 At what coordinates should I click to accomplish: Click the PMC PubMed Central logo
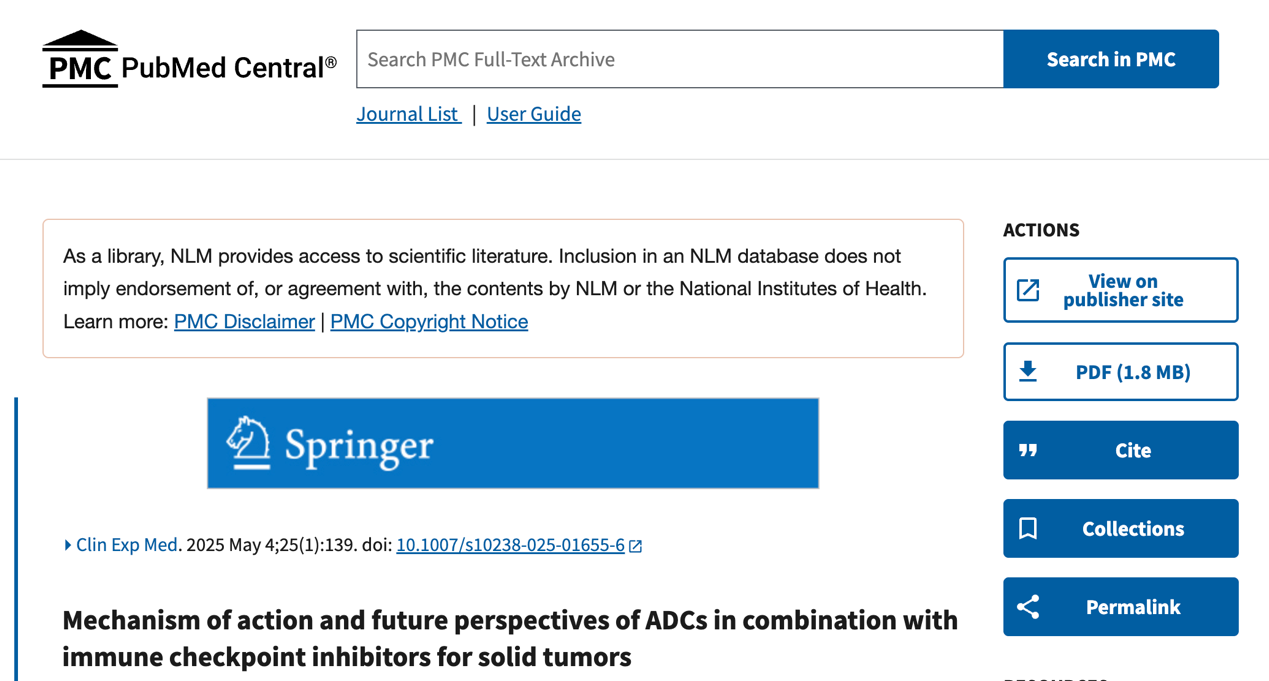(189, 60)
